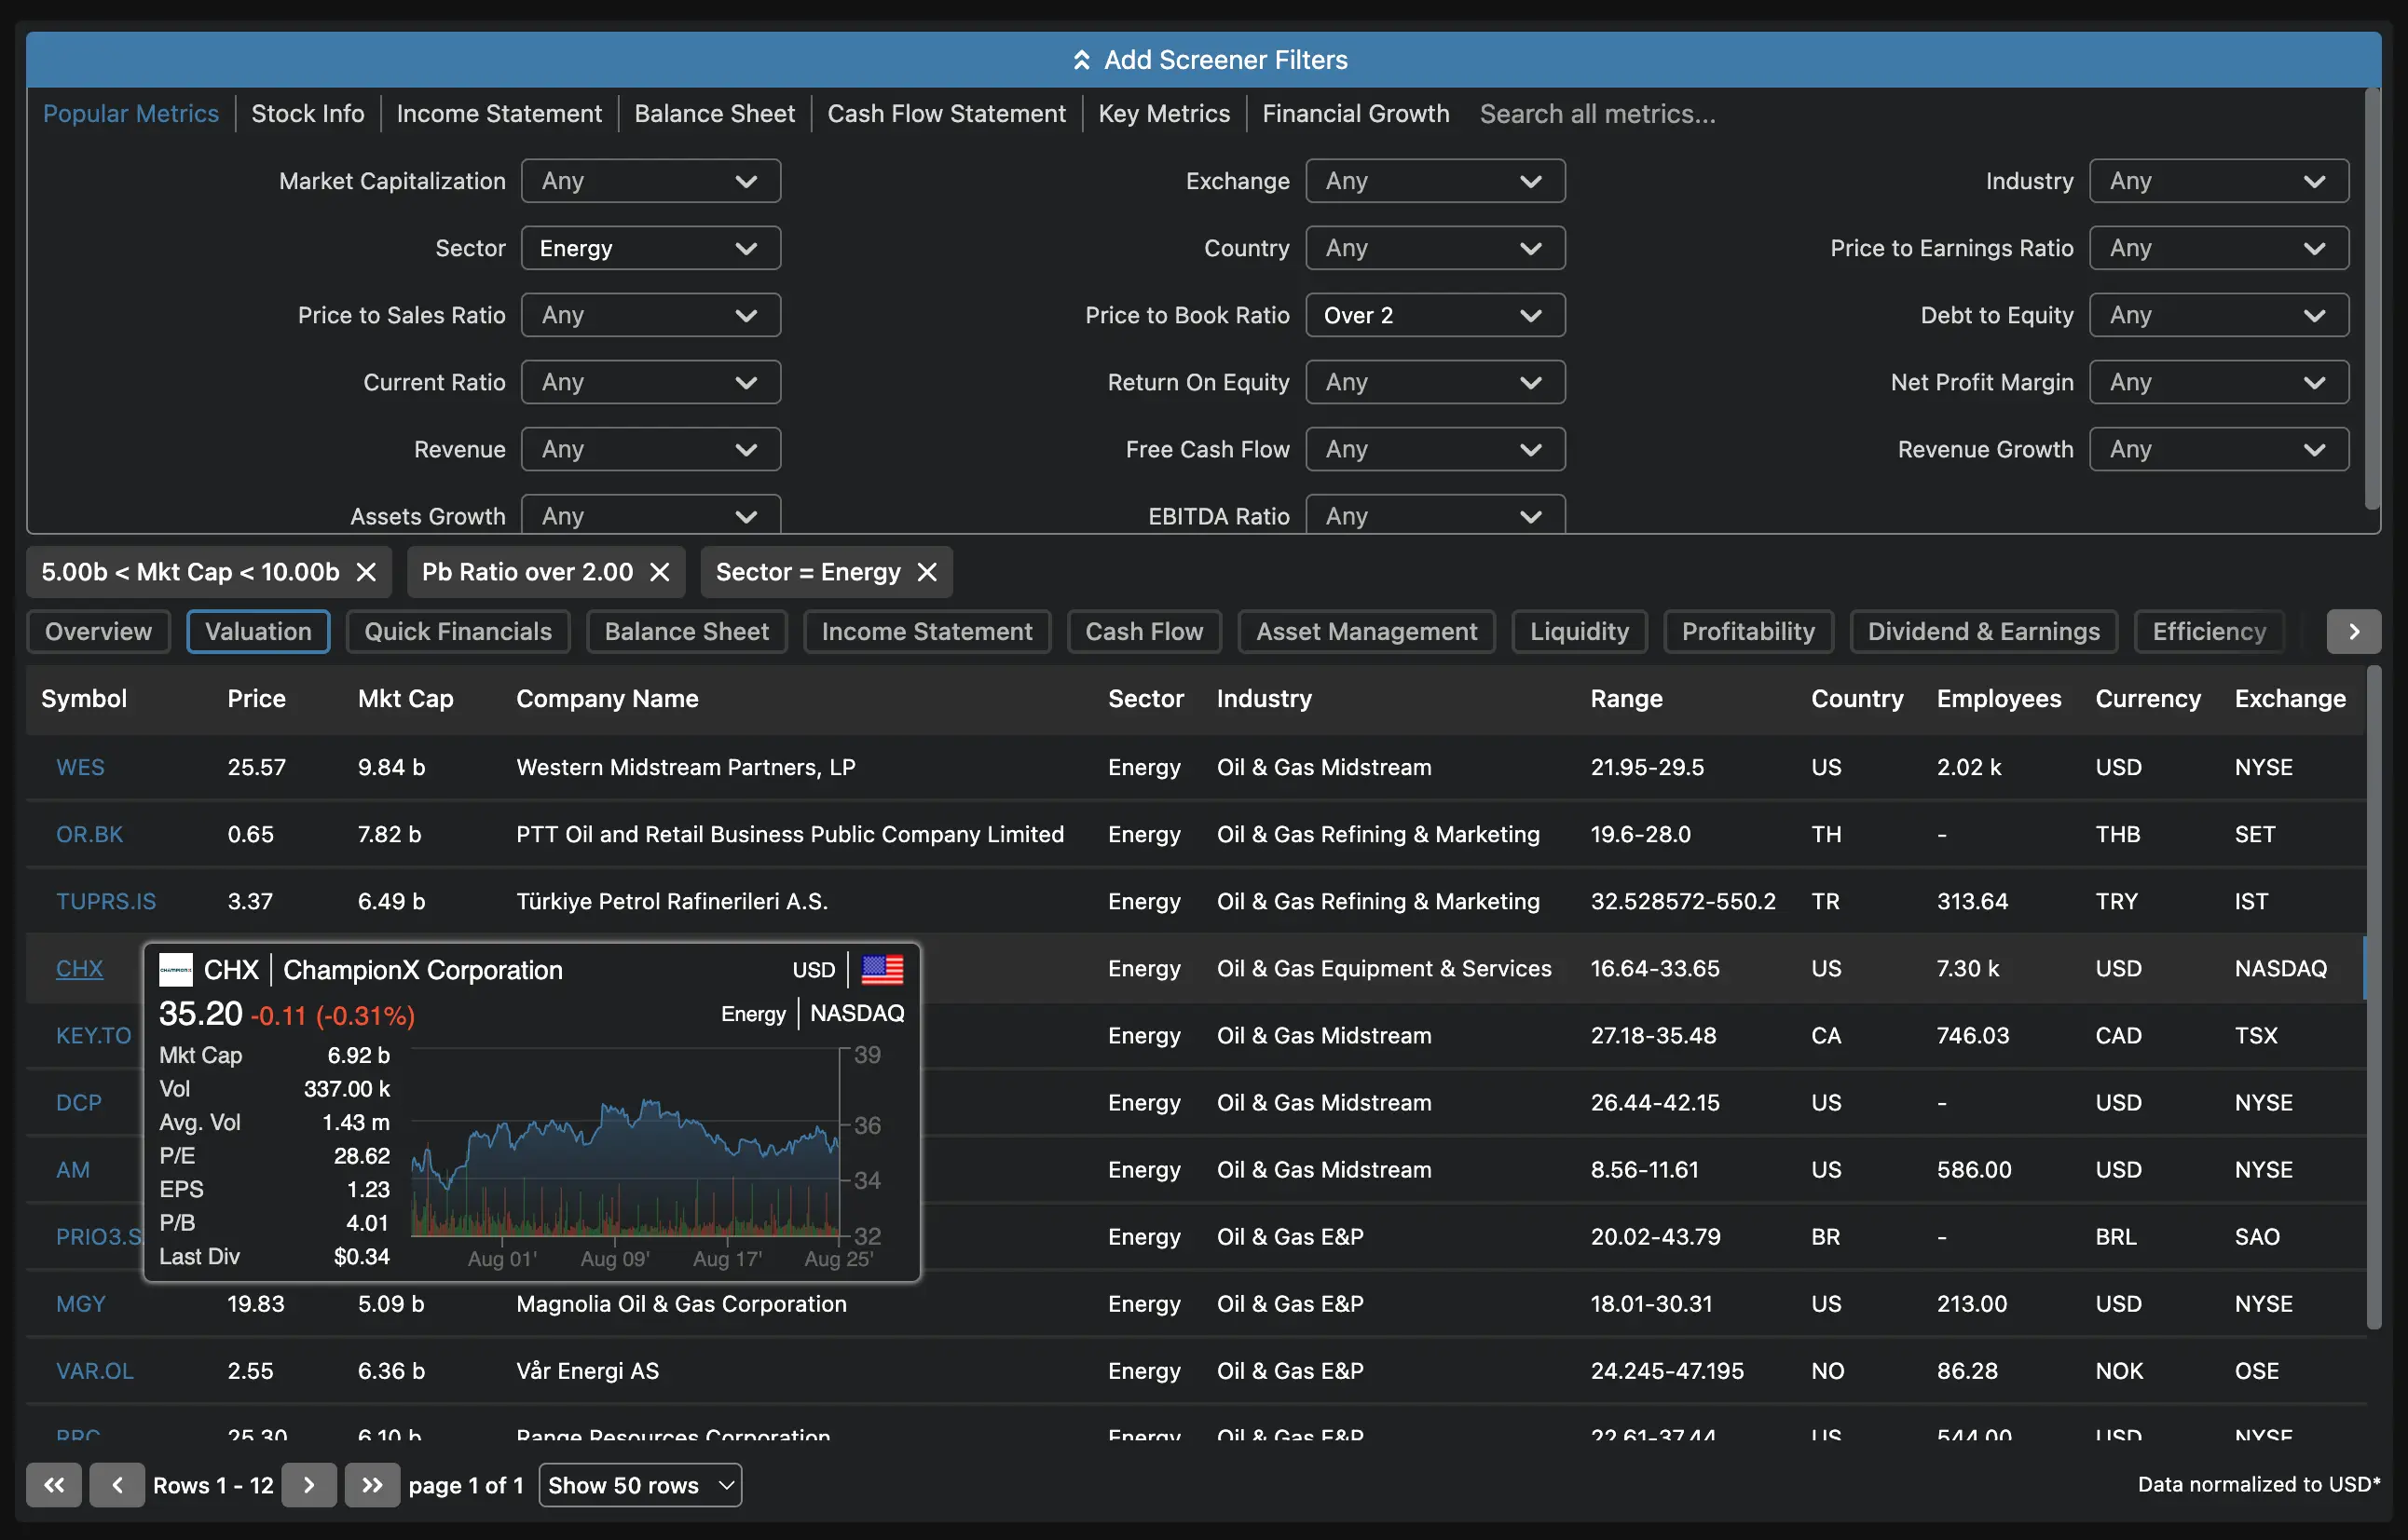Dismiss the 5.00b < Mkt Cap < 10.00b filter
This screenshot has height=1540, width=2408.
point(365,571)
